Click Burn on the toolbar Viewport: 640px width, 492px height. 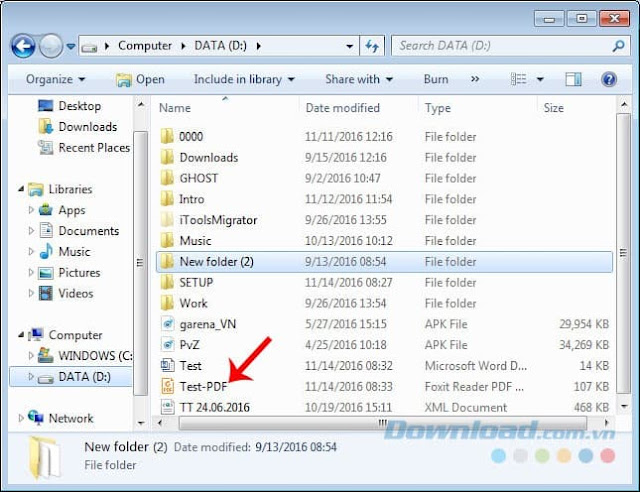point(436,79)
